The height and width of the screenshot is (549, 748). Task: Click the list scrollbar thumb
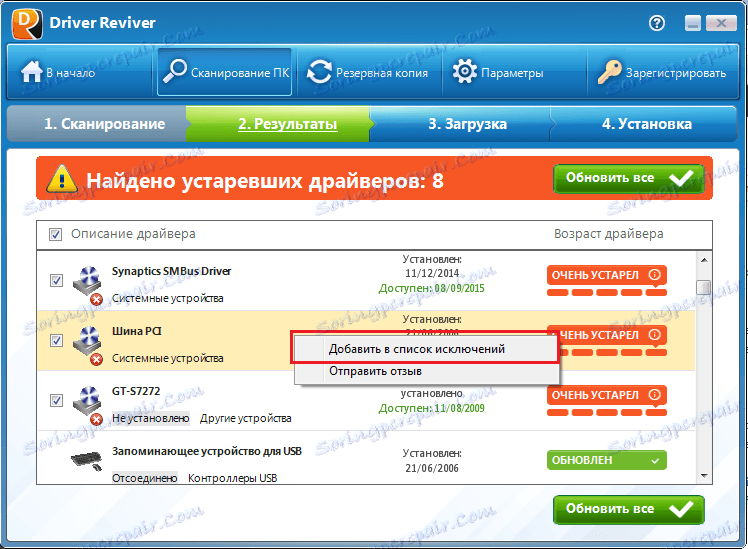click(x=703, y=288)
